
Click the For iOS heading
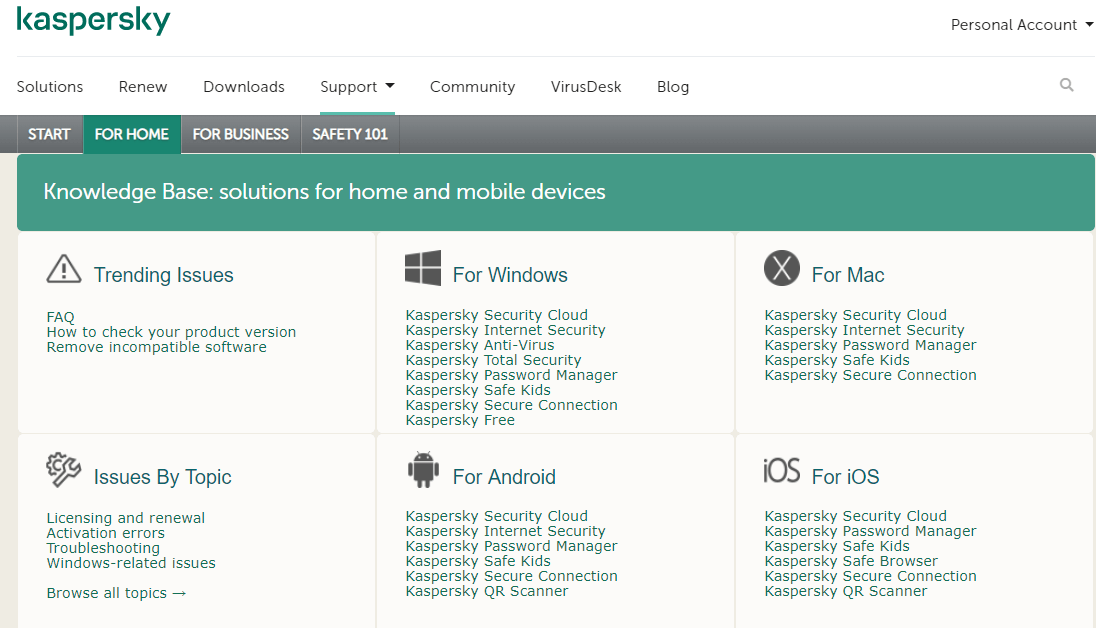tap(845, 477)
